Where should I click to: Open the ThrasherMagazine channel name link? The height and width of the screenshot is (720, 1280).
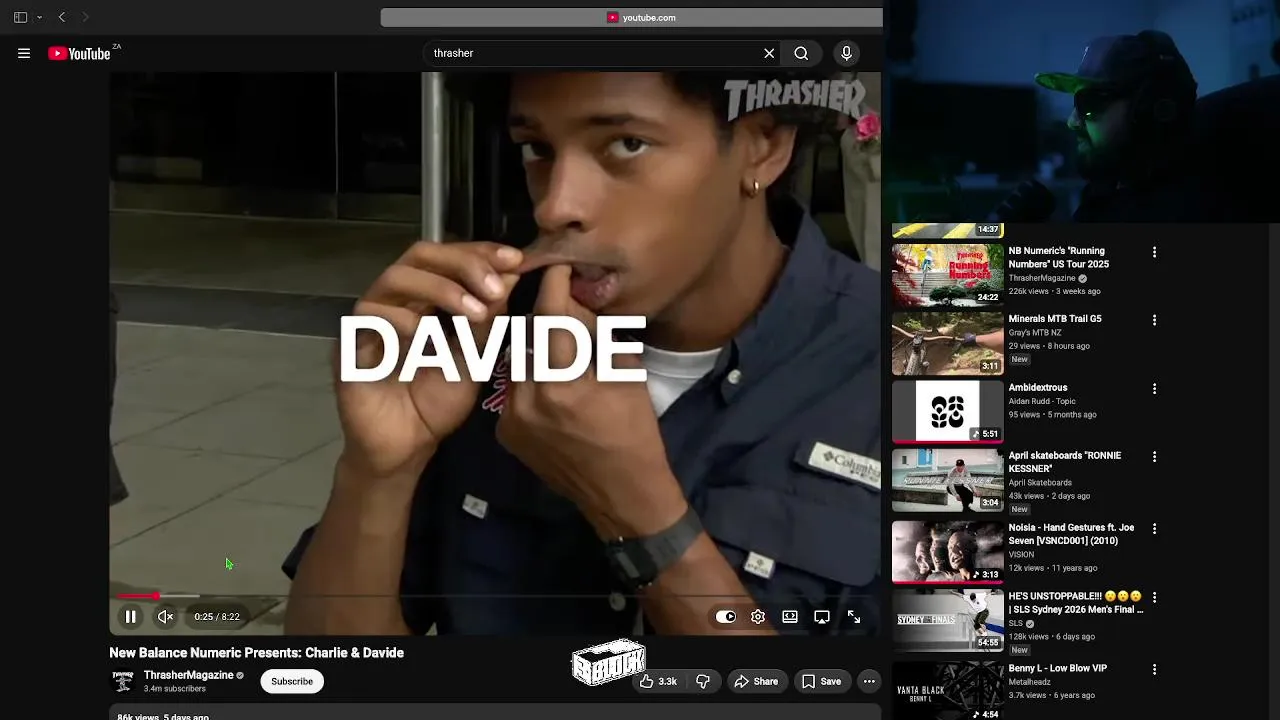(x=189, y=676)
